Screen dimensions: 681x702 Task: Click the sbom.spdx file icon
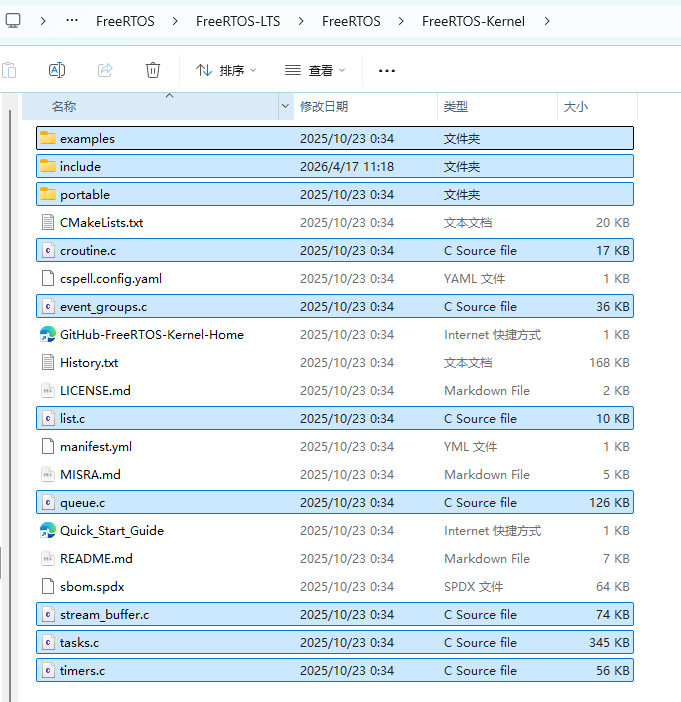(x=48, y=586)
